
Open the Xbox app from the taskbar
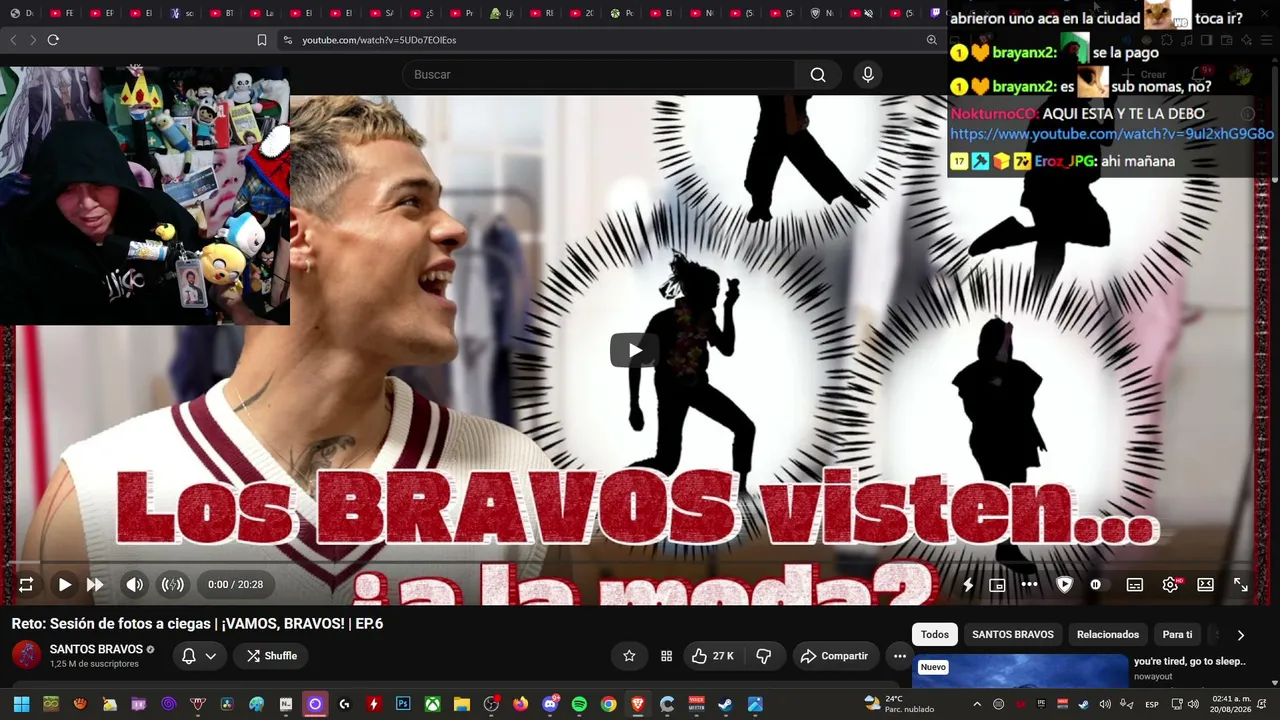pos(432,704)
